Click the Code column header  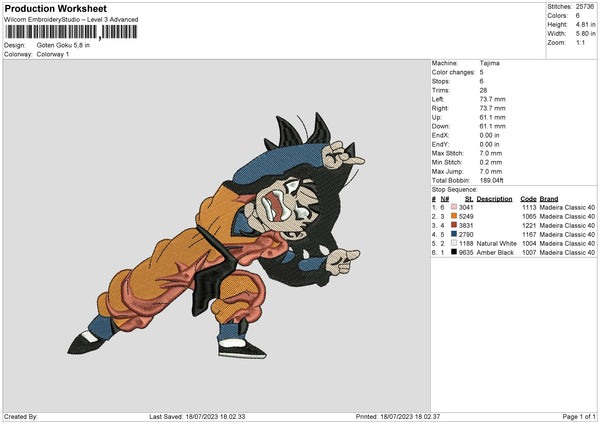pos(529,198)
